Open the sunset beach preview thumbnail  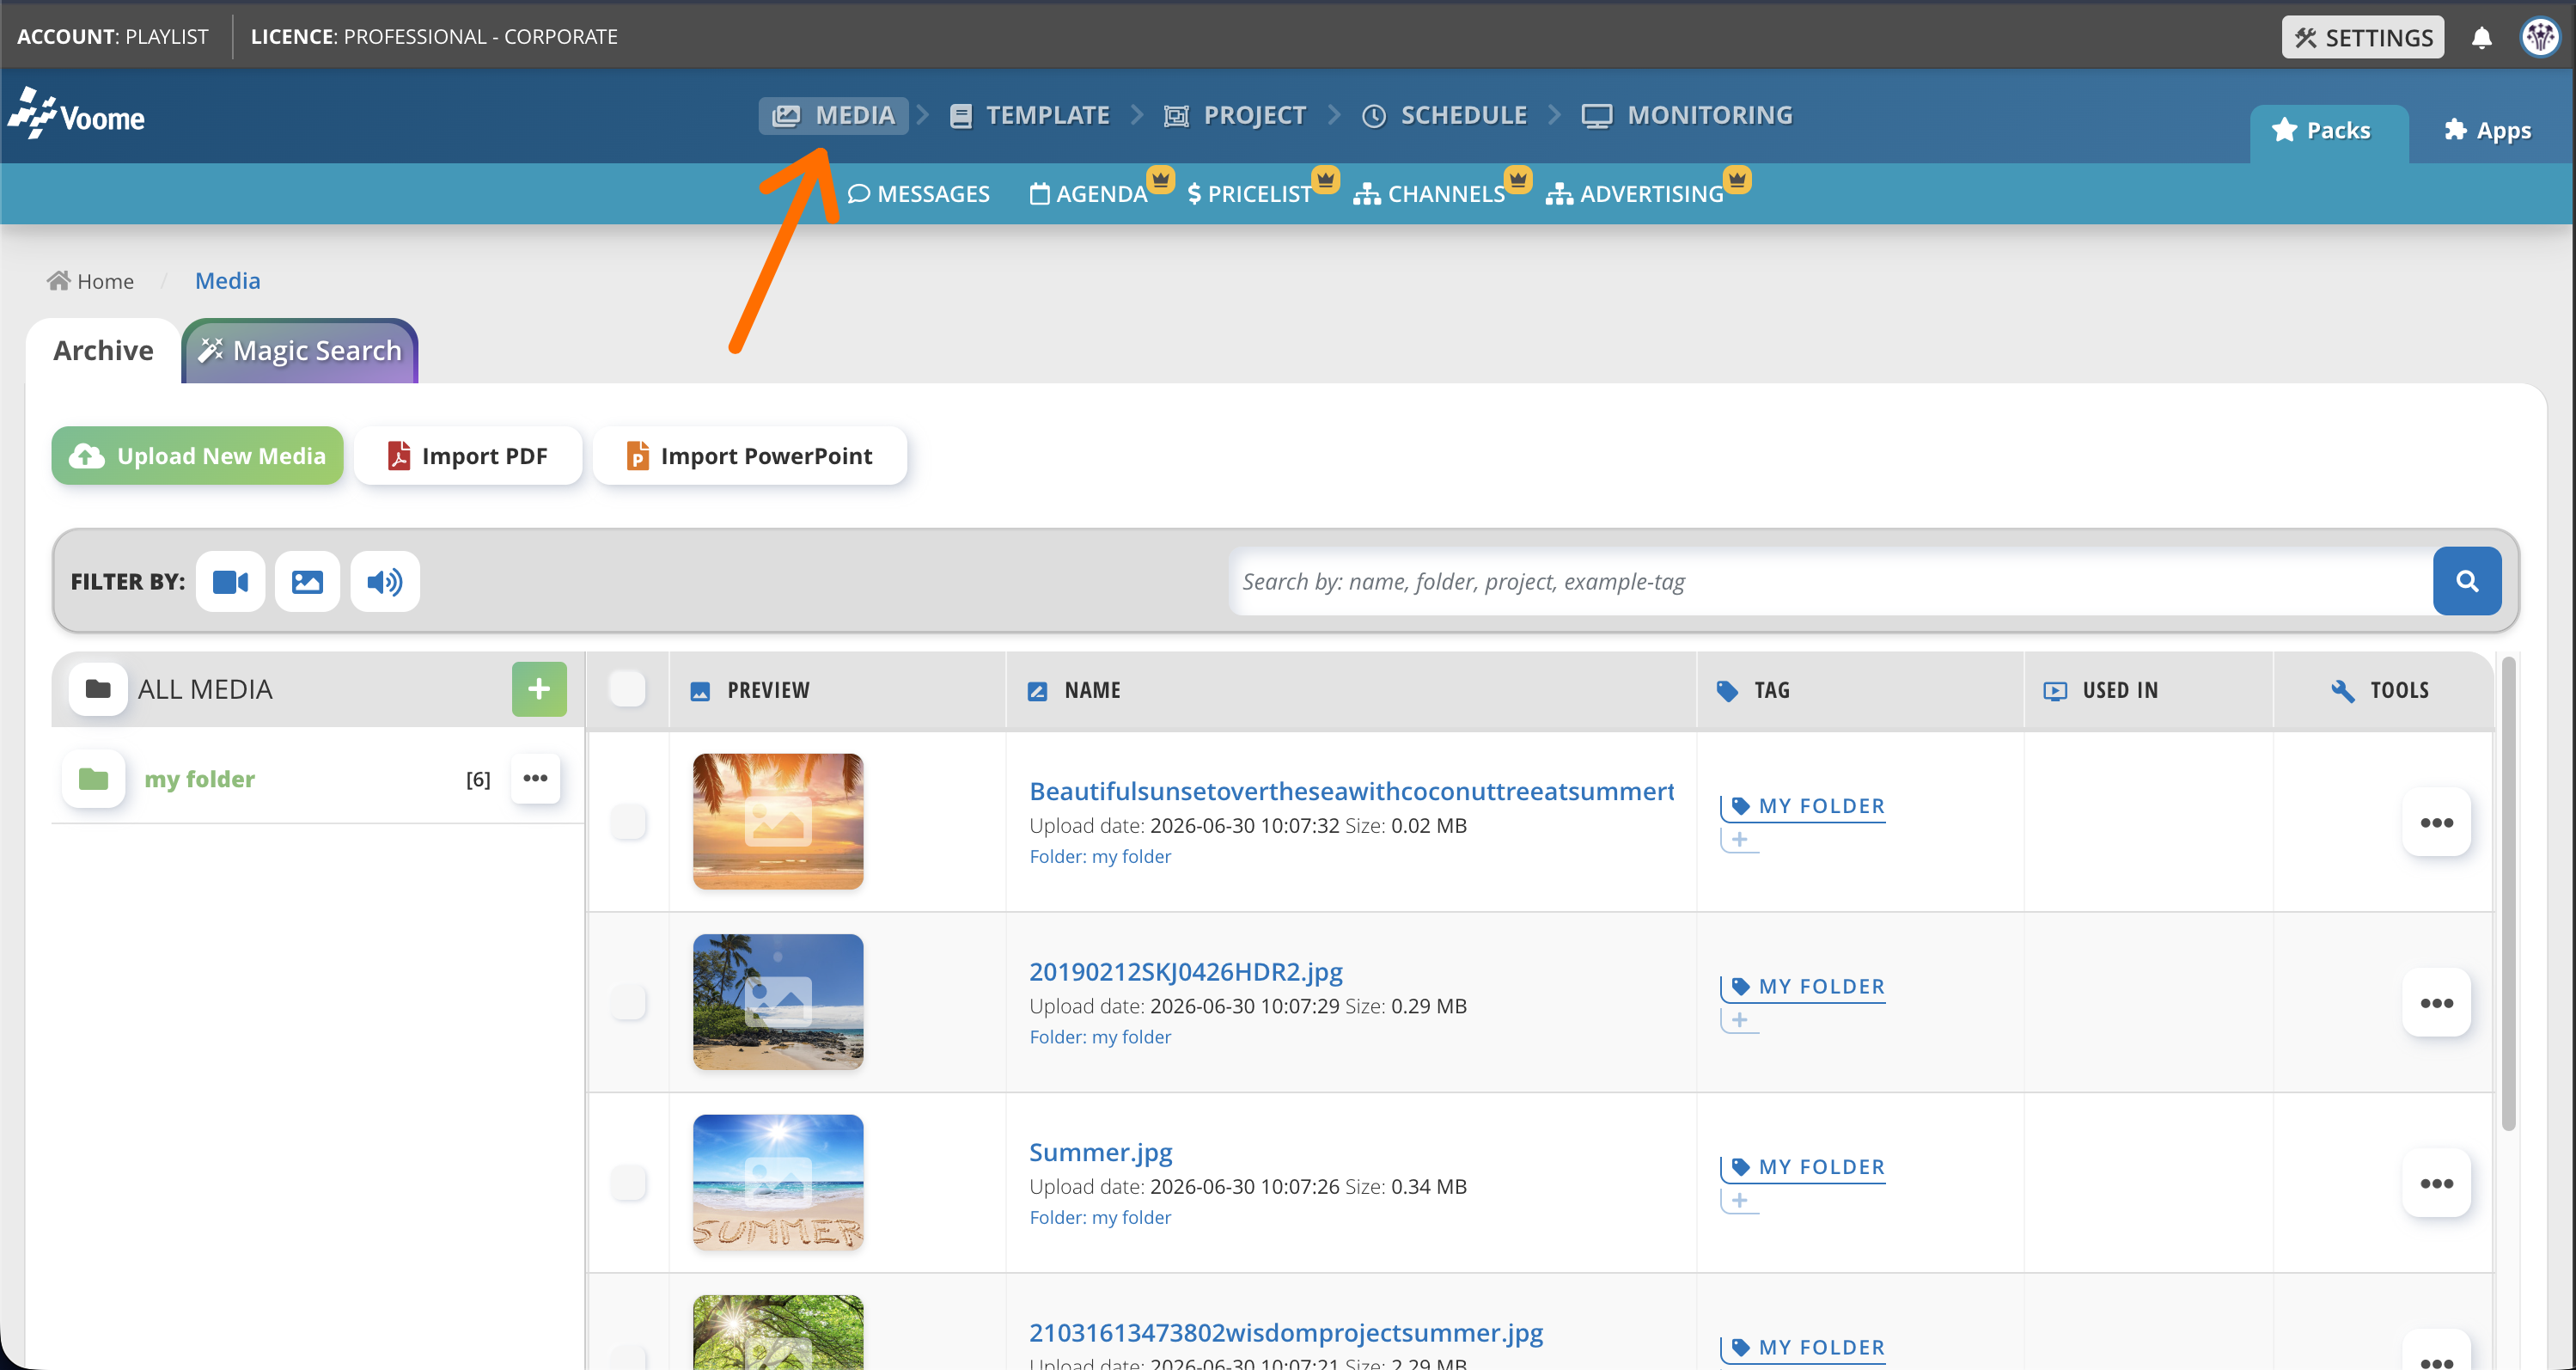coord(777,821)
